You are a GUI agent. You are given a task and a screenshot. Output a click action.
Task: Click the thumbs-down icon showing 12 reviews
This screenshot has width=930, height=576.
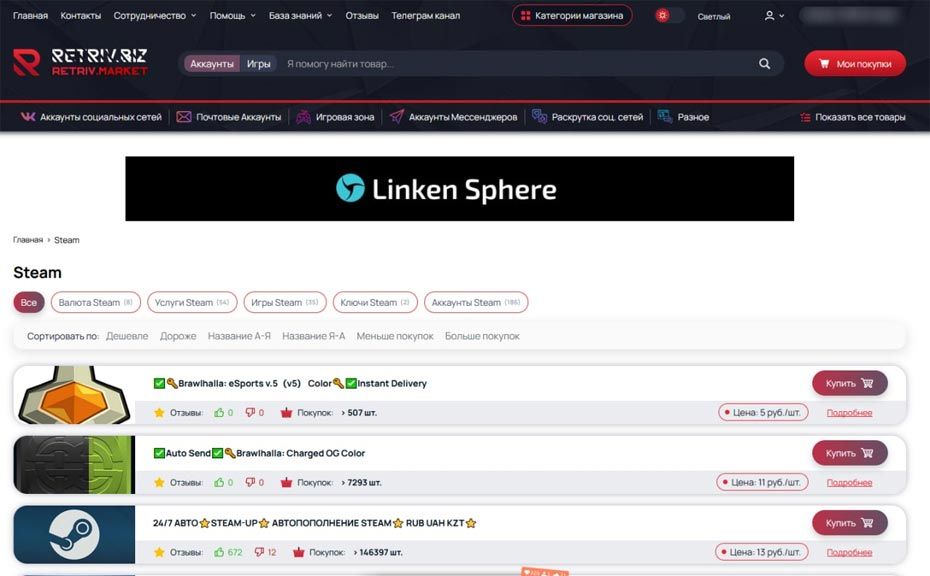pos(259,552)
